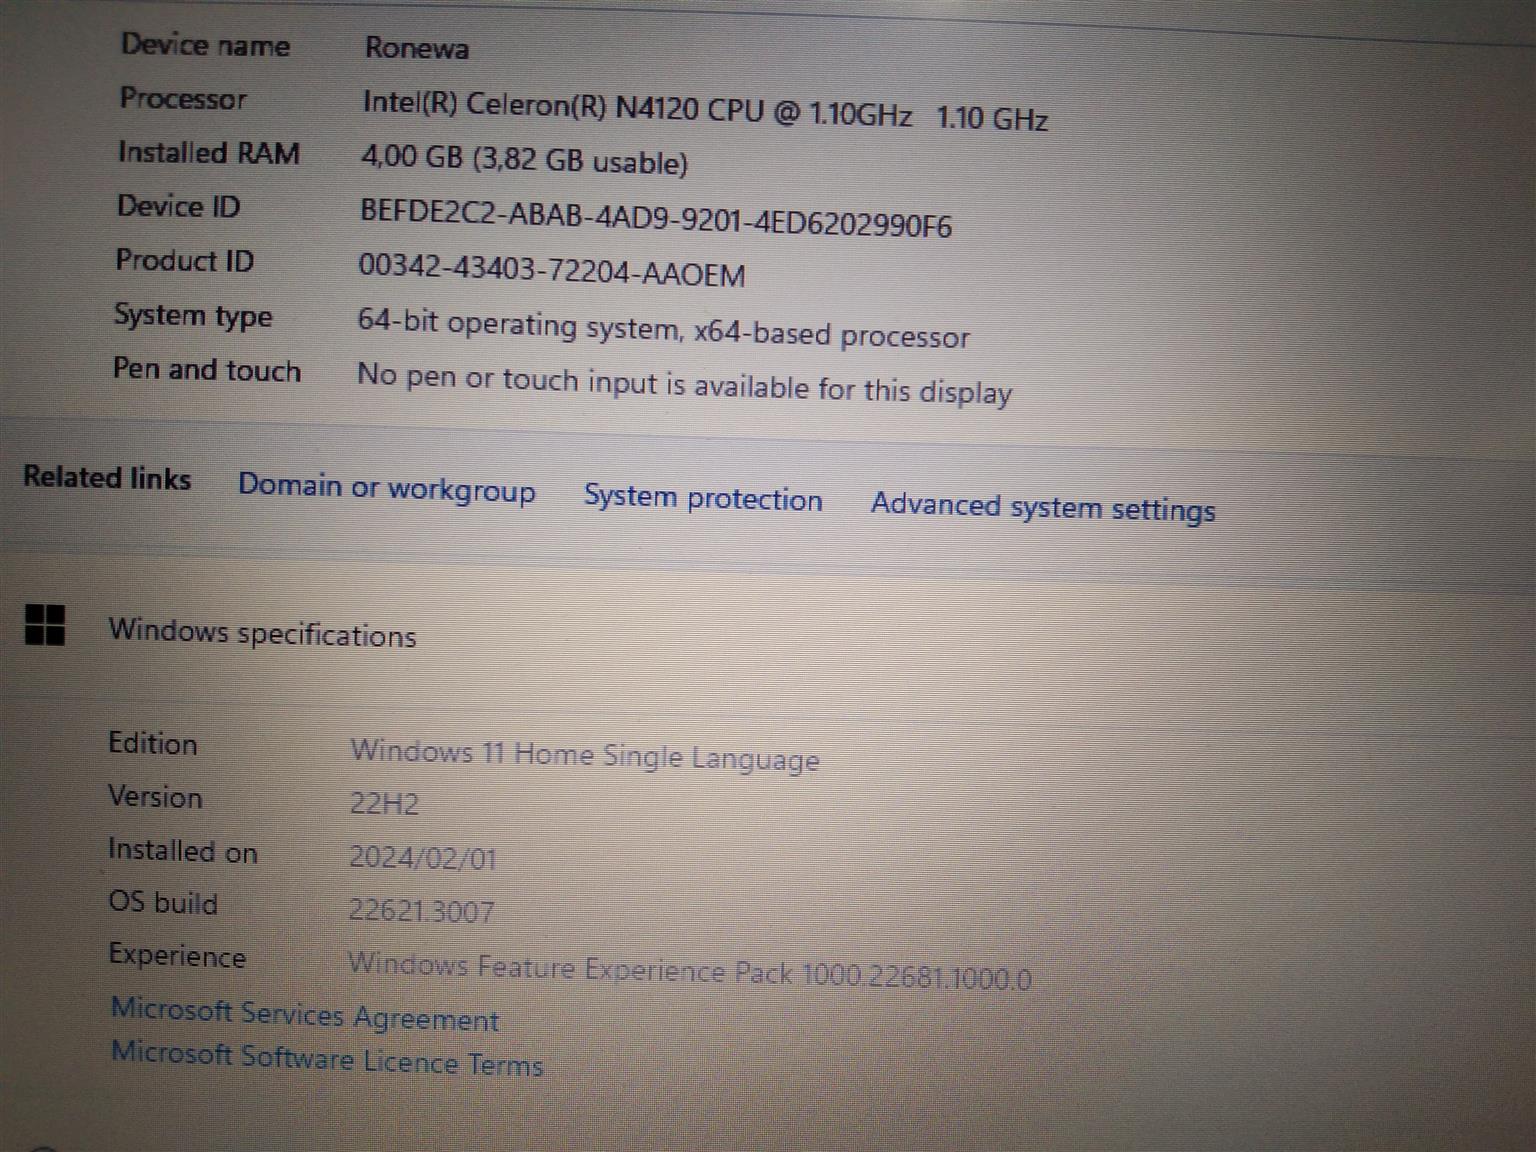Open the Microsoft Services Agreement link
This screenshot has height=1152, width=1536.
[304, 1015]
